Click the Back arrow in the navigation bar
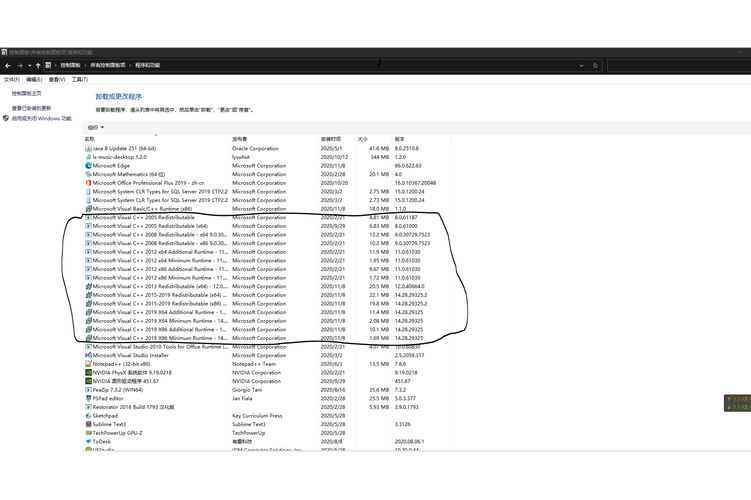751x500 pixels. 8,66
